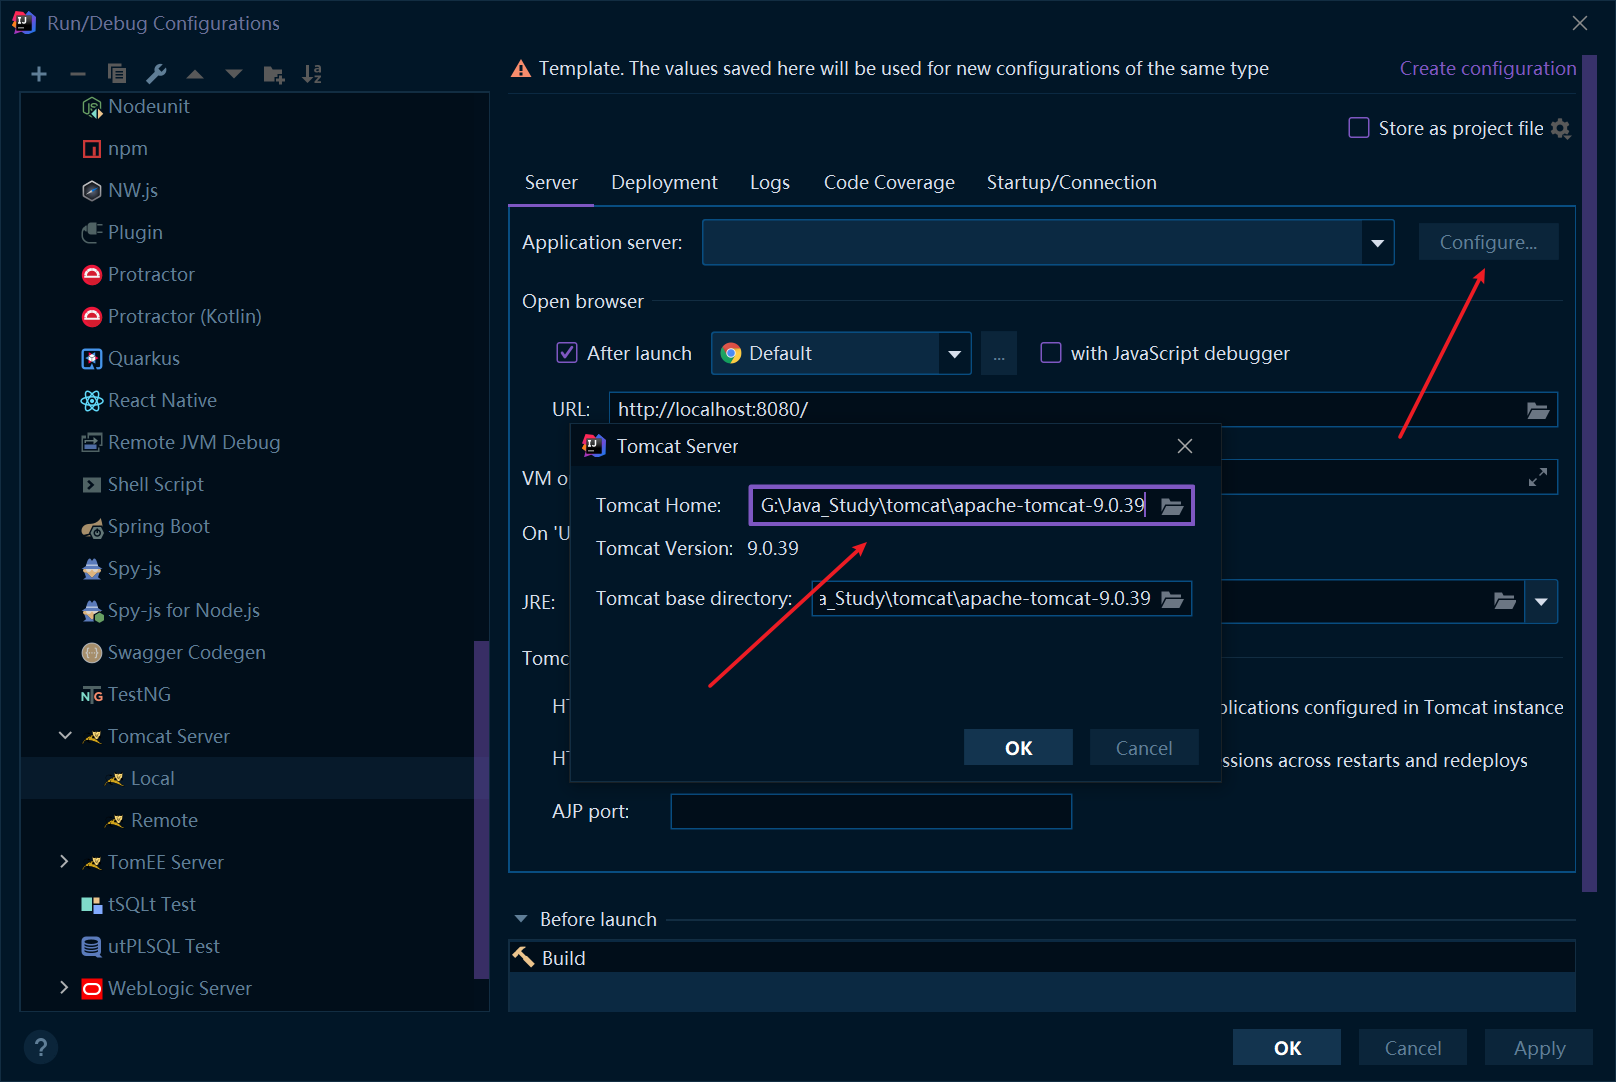Browse JRE folder icon
The image size is (1616, 1082).
(x=1505, y=601)
